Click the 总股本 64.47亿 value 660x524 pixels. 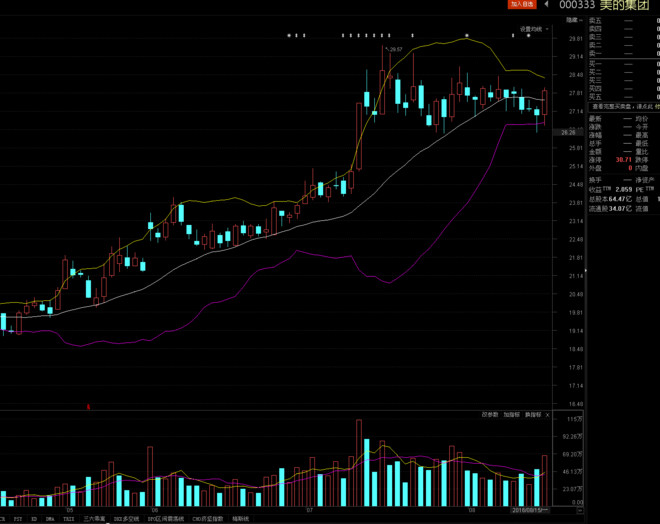click(x=620, y=199)
